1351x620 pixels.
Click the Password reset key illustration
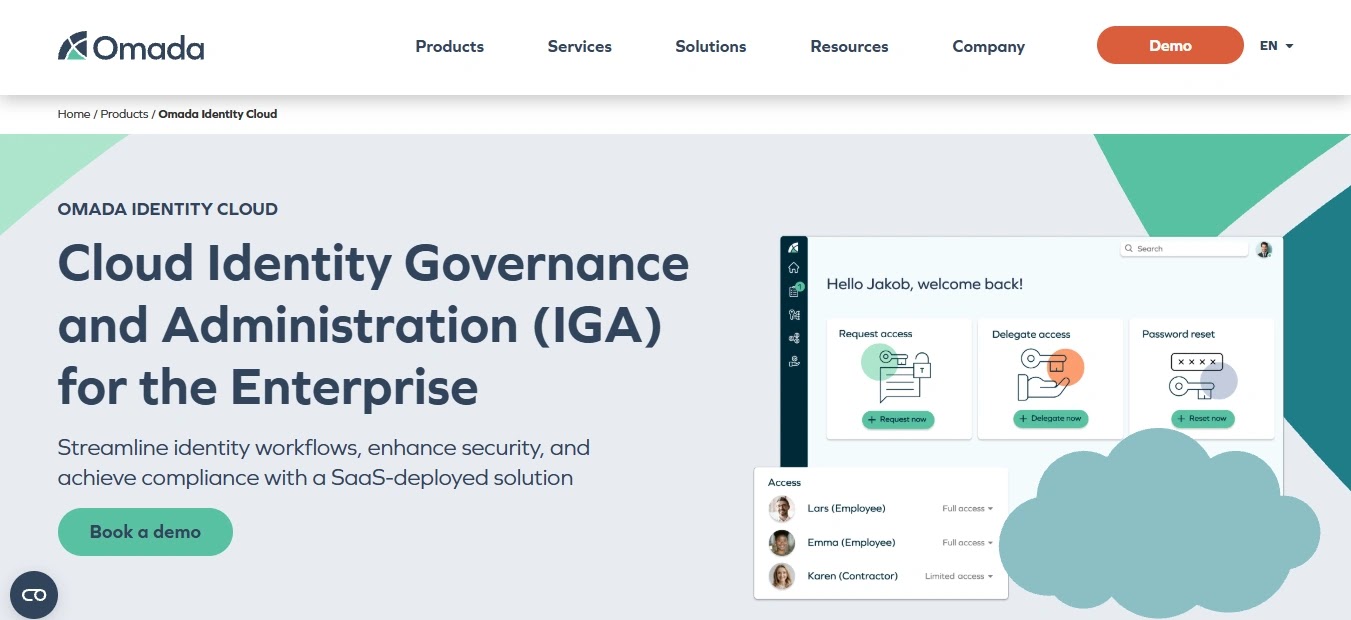pyautogui.click(x=1203, y=376)
